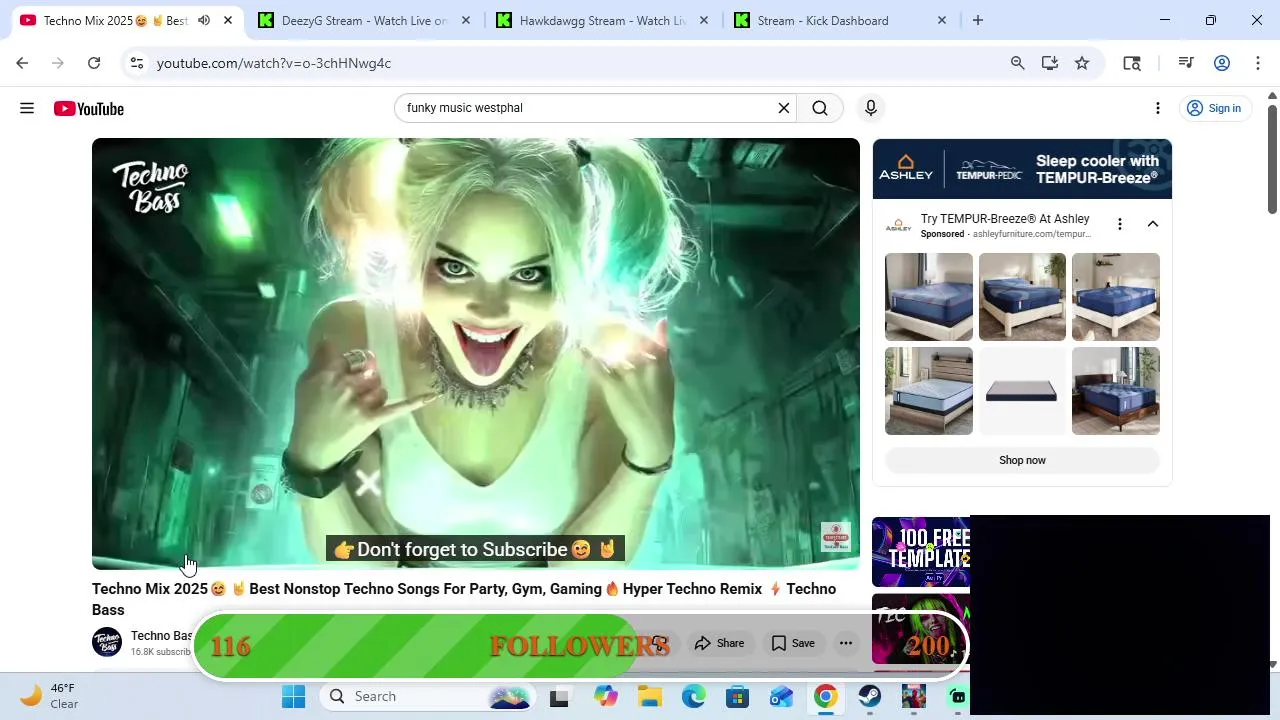Screen dimensions: 1280x720
Task: Clear the YouTube search text with X
Action: pos(784,108)
